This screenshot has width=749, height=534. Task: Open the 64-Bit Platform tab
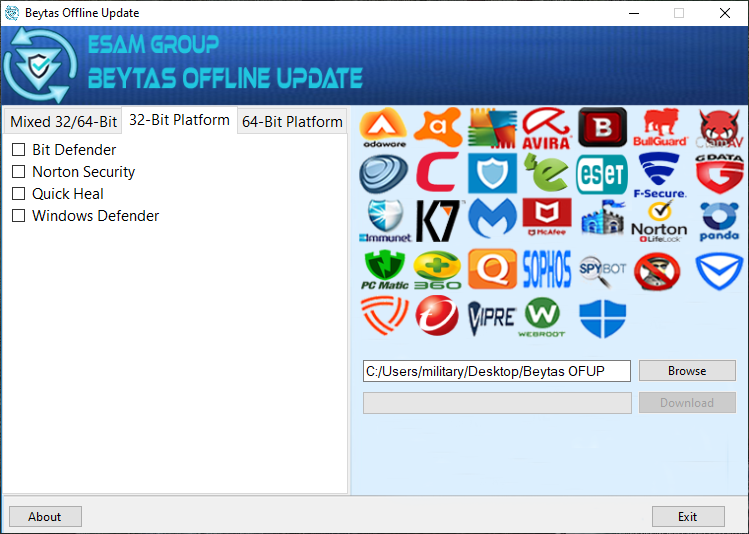[292, 122]
